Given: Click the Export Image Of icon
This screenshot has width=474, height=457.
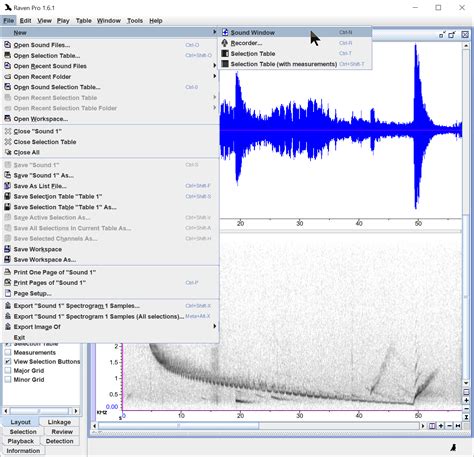Looking at the screenshot, I should [7, 327].
